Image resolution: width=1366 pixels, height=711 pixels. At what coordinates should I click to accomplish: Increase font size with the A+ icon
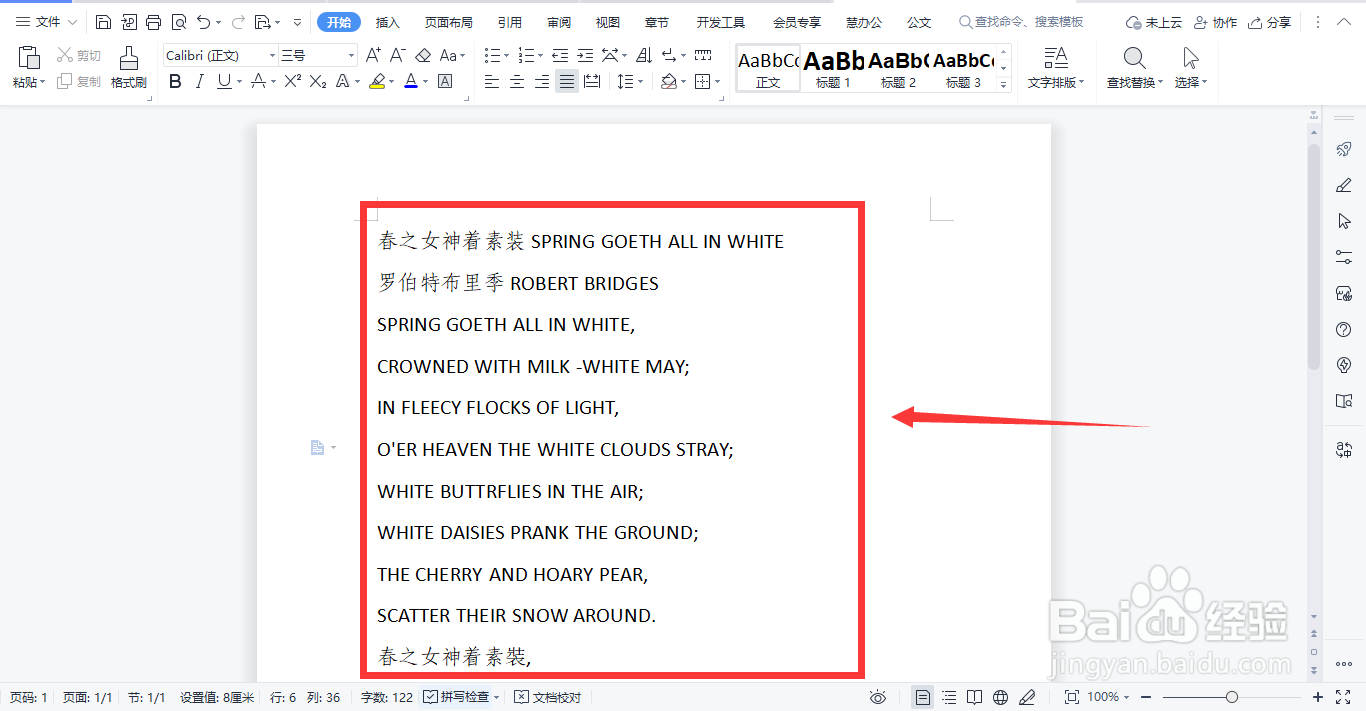tap(373, 55)
